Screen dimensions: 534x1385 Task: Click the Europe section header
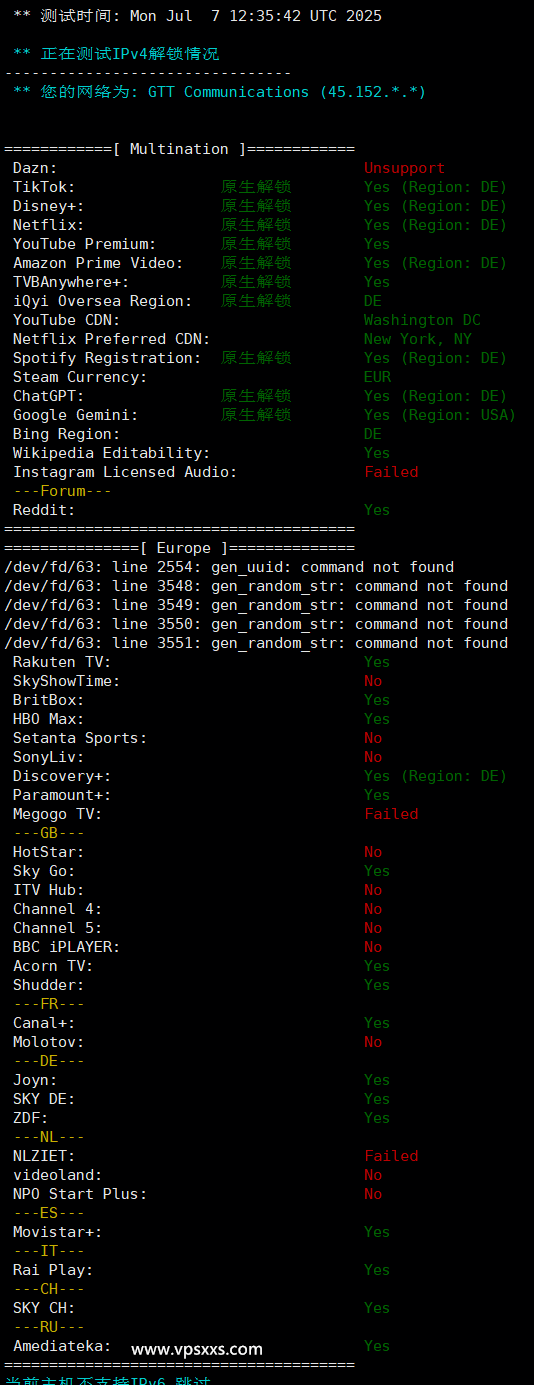(x=179, y=548)
